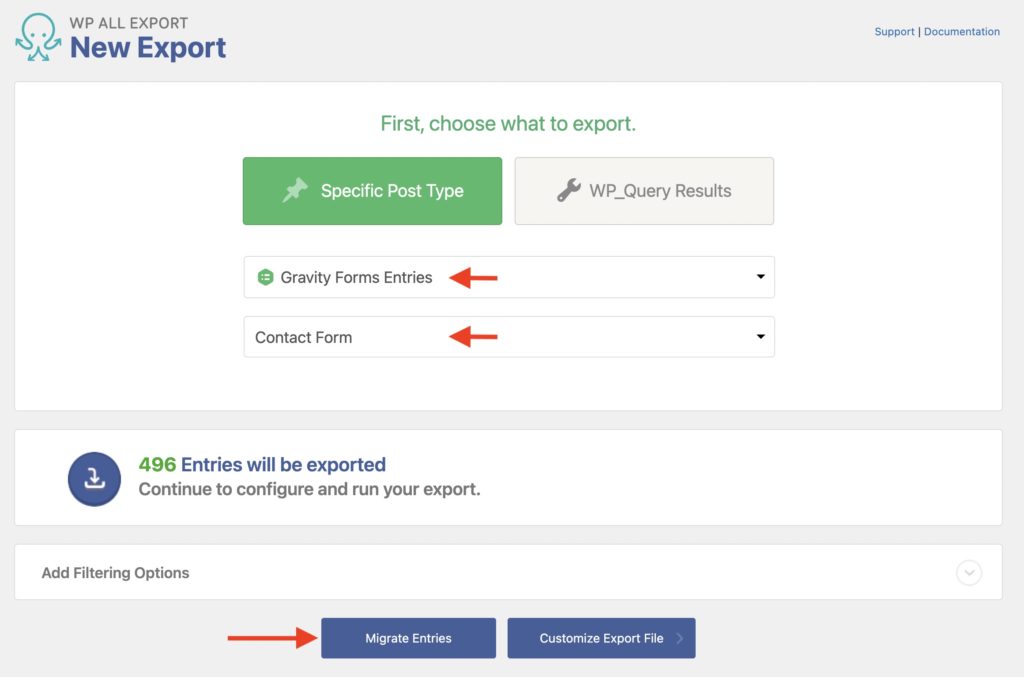
Task: Click the caret on Gravity Forms Entries dropdown
Action: click(759, 277)
